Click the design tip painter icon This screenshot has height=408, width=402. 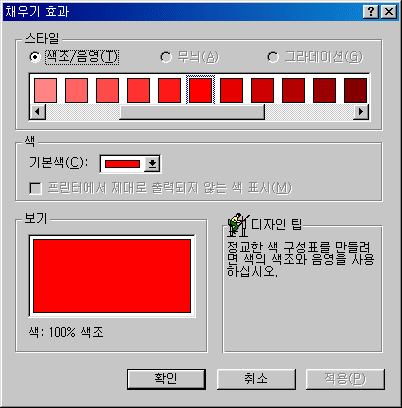[238, 224]
